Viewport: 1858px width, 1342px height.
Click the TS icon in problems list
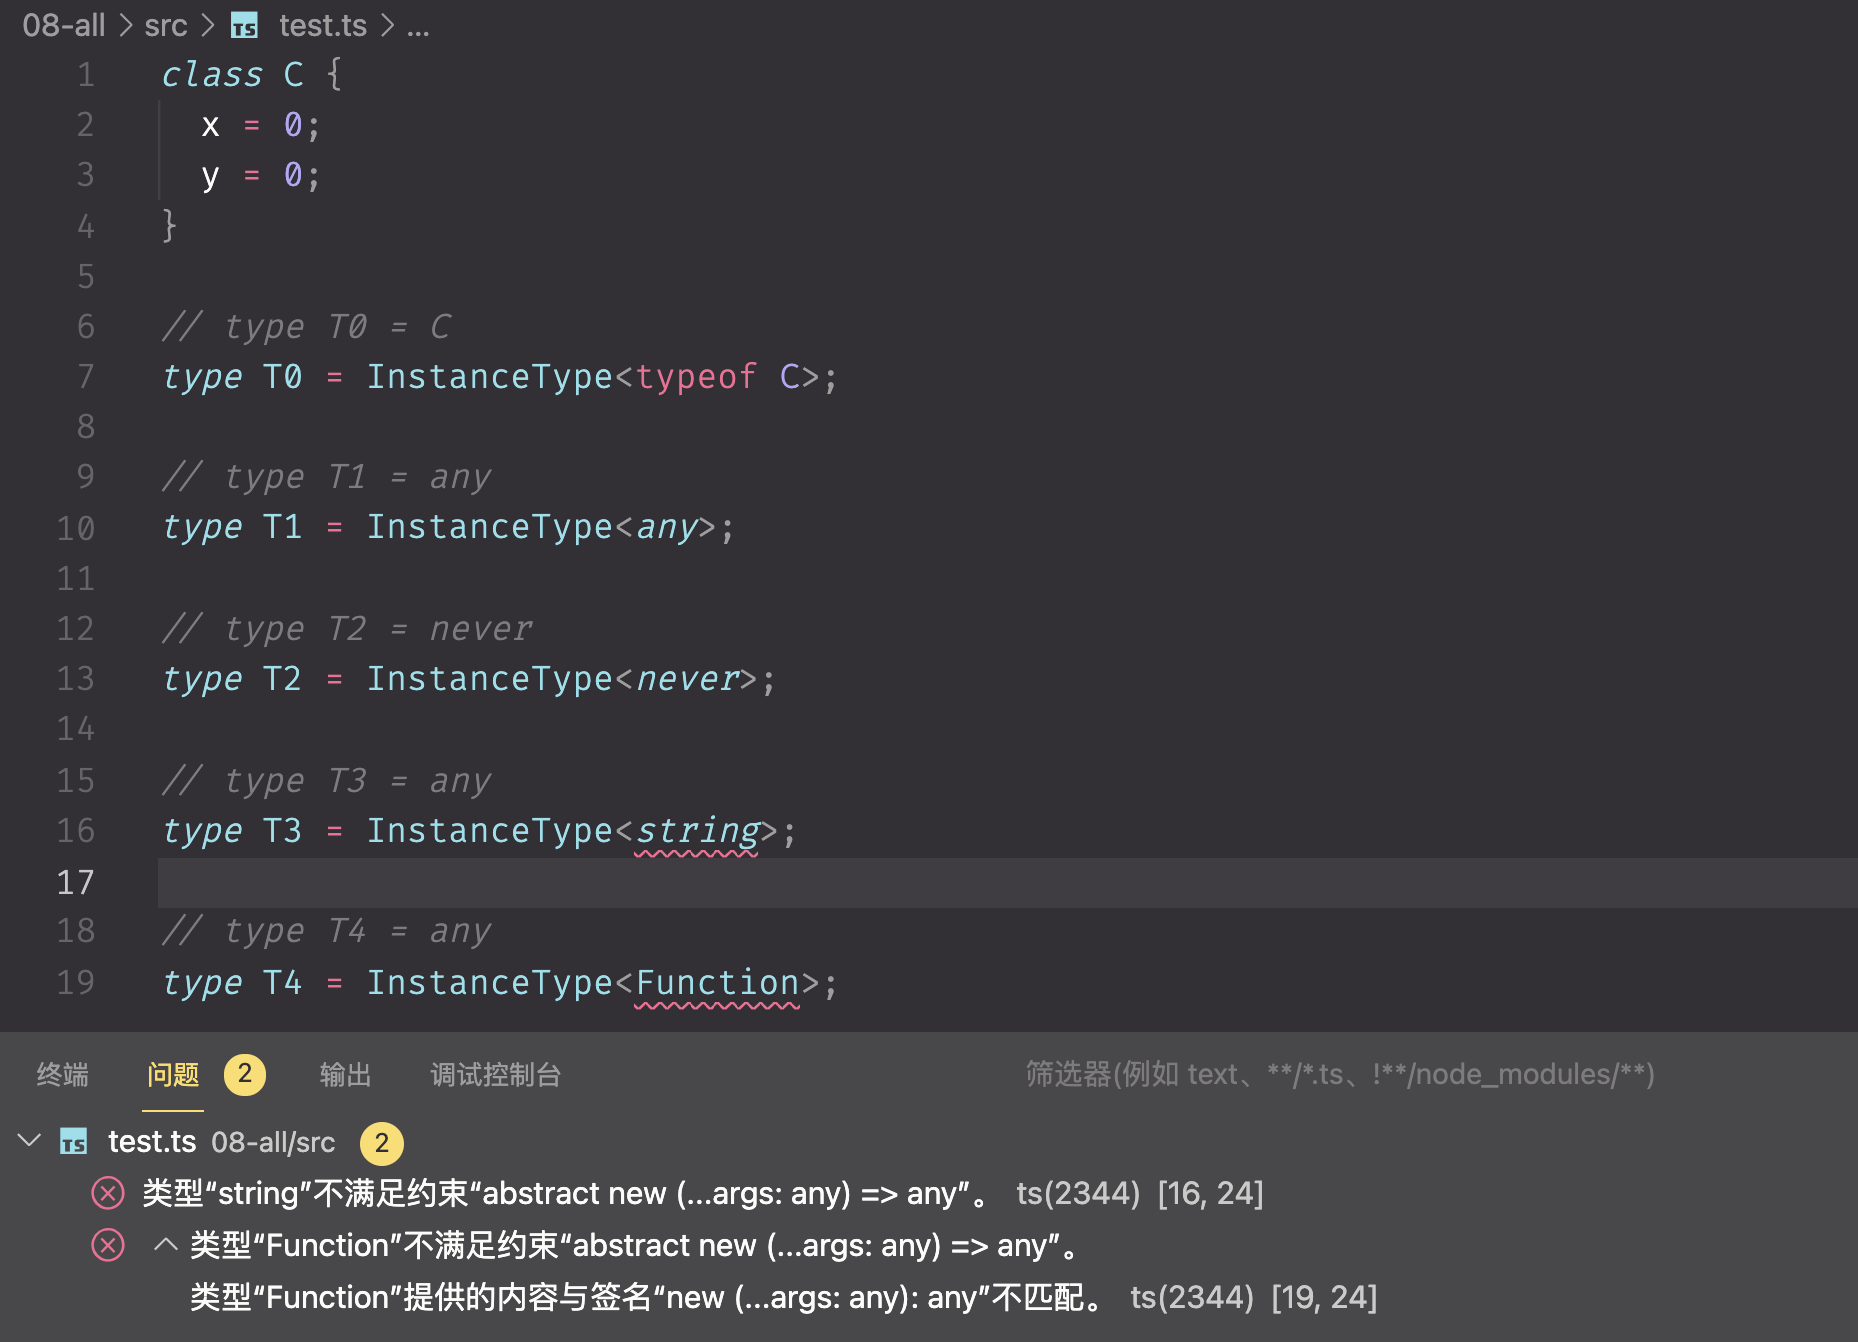click(x=74, y=1142)
